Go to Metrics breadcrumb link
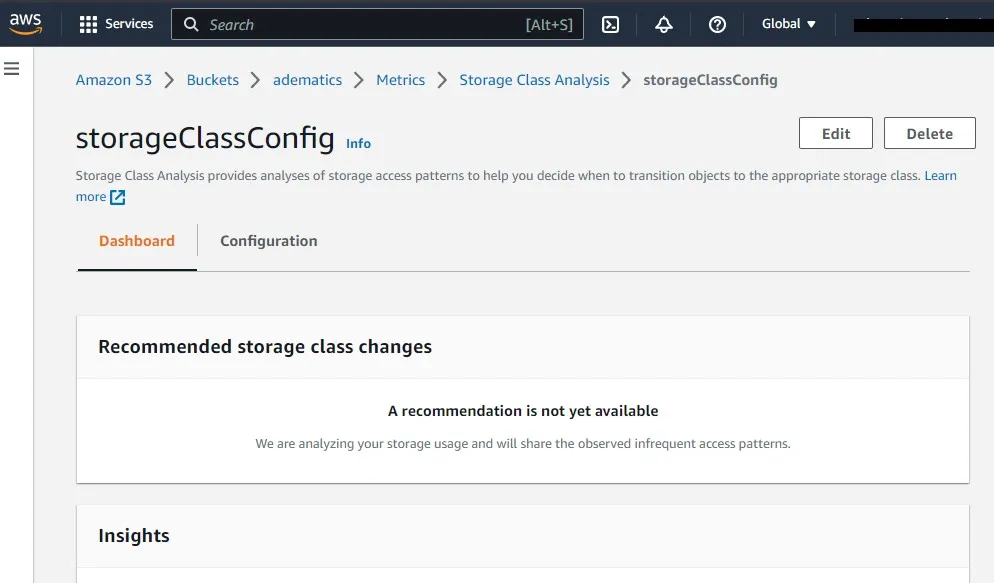 coord(400,80)
